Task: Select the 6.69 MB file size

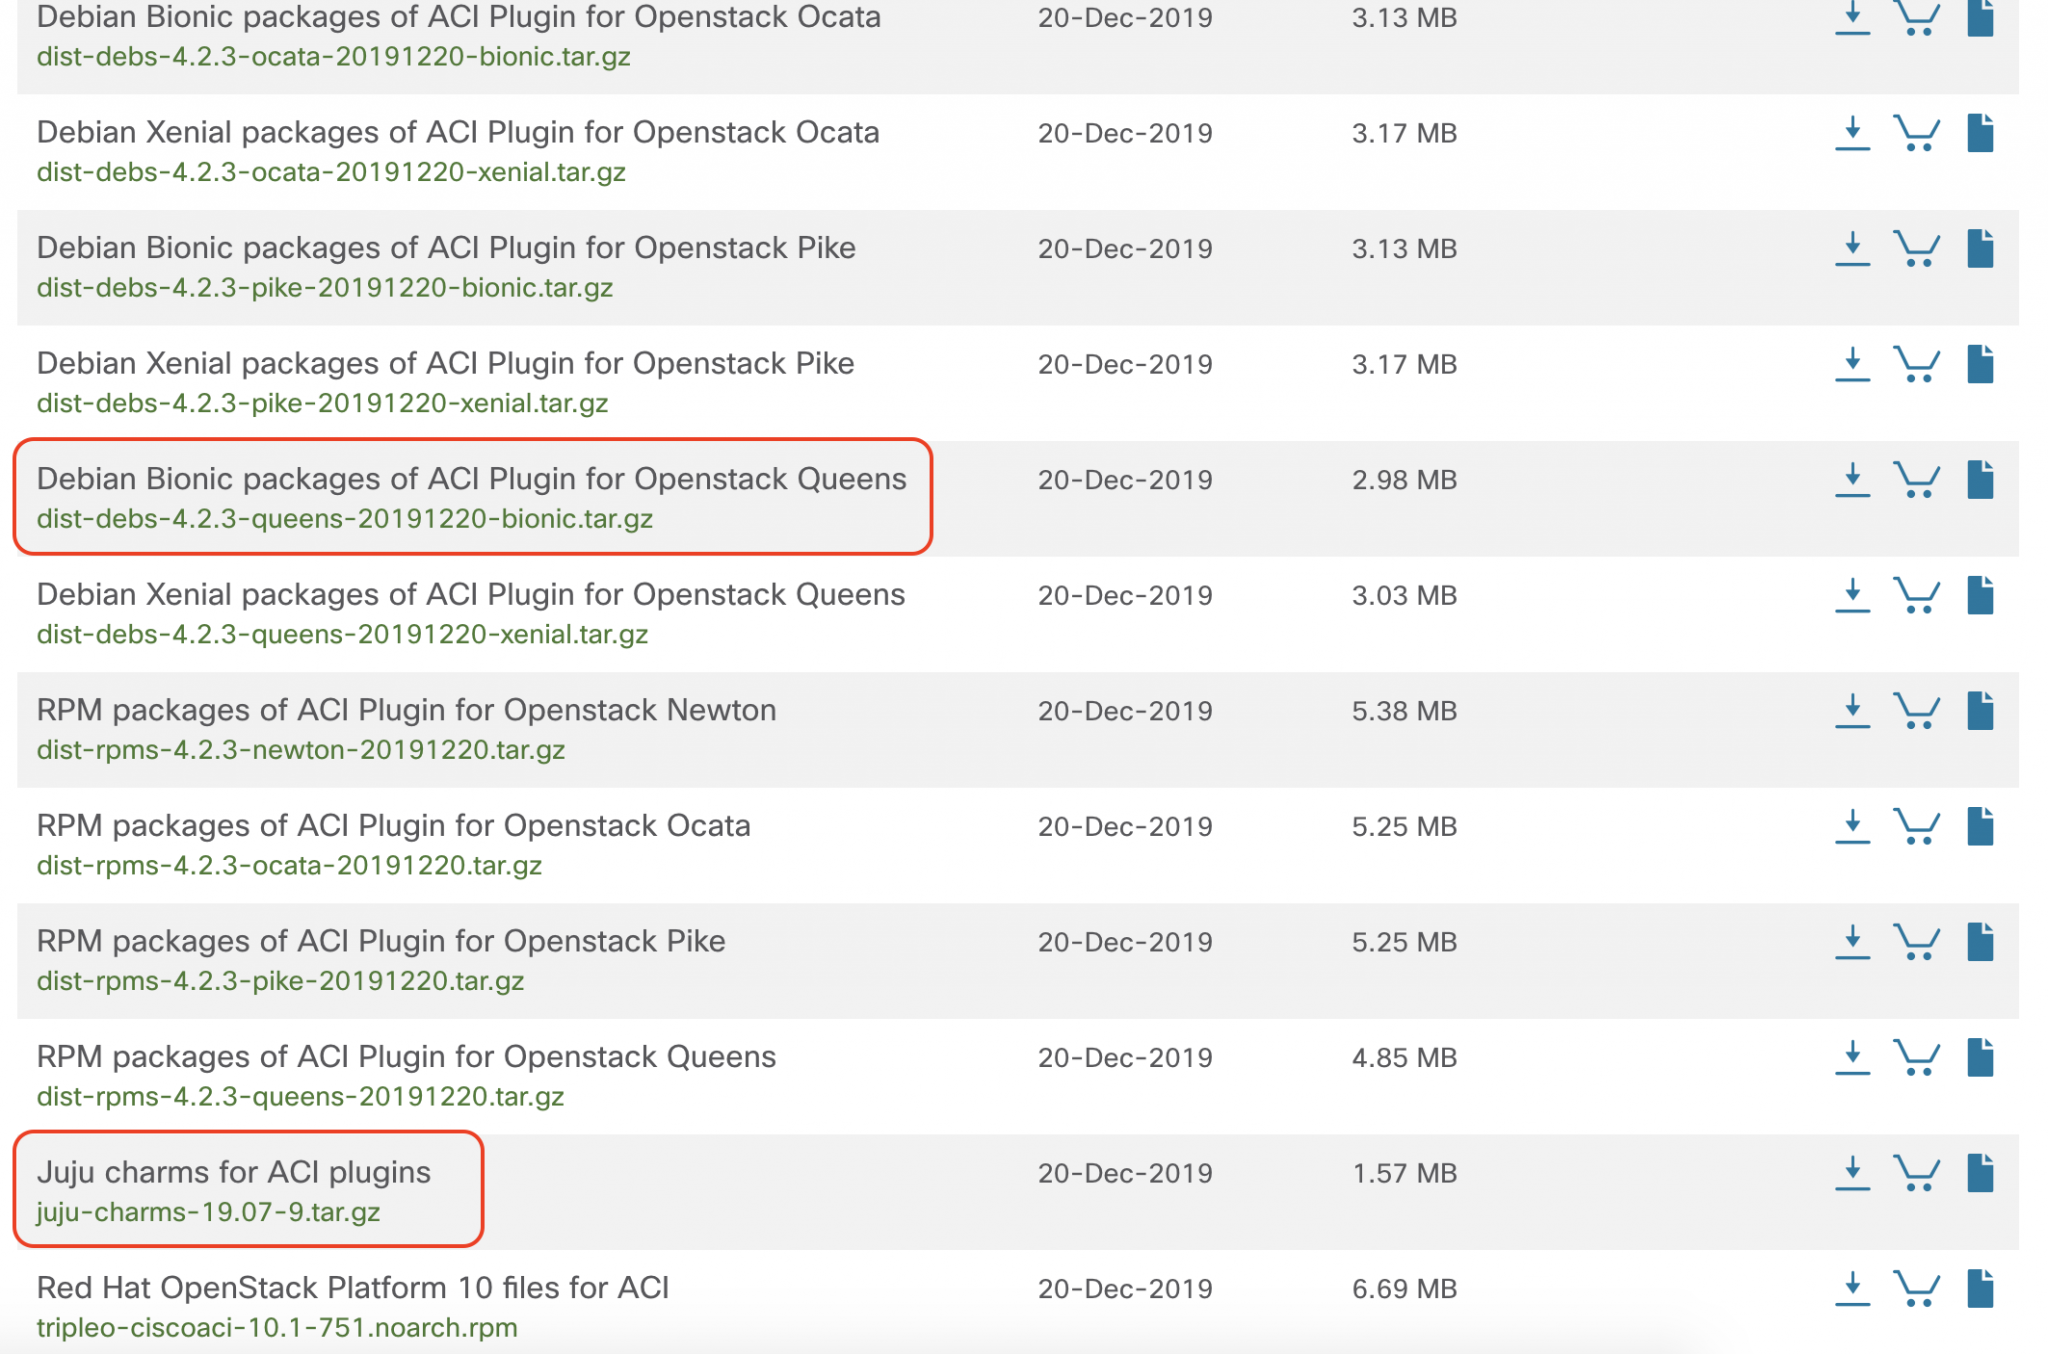Action: coord(1404,1288)
